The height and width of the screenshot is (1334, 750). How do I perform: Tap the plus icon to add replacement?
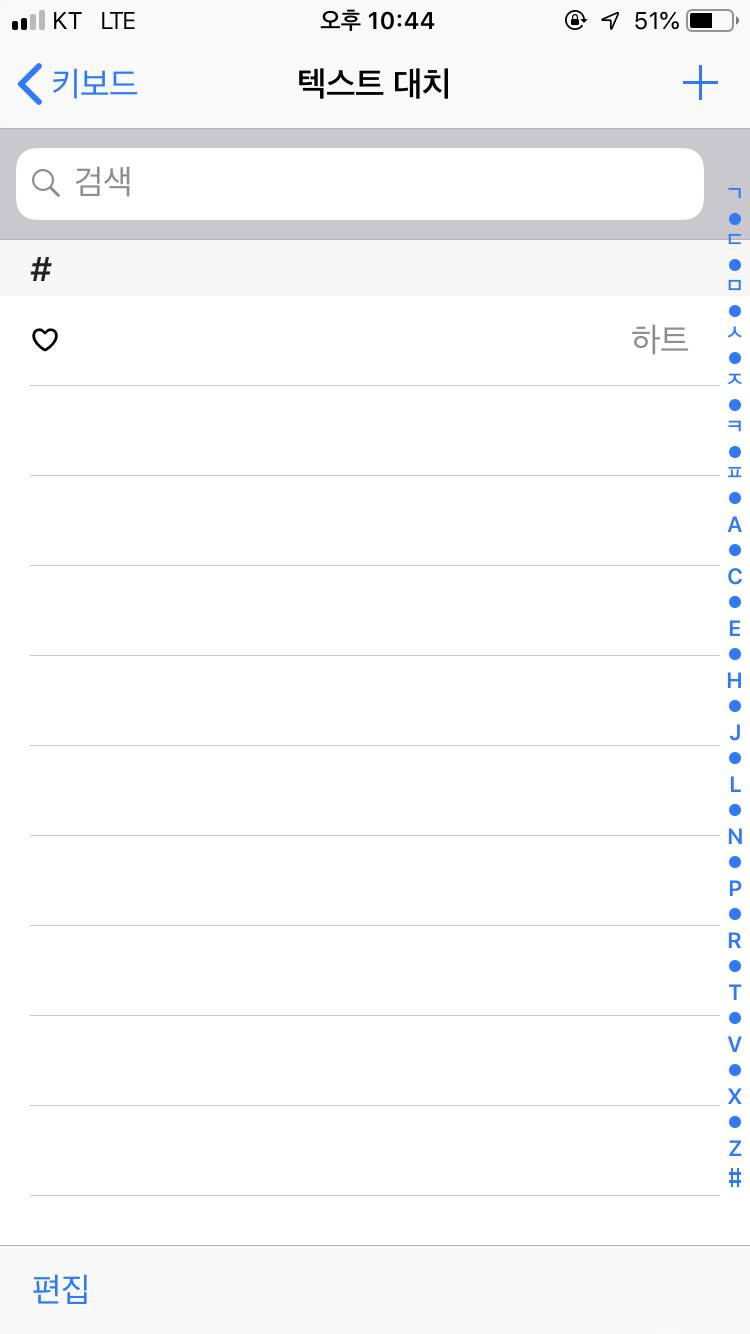click(700, 83)
